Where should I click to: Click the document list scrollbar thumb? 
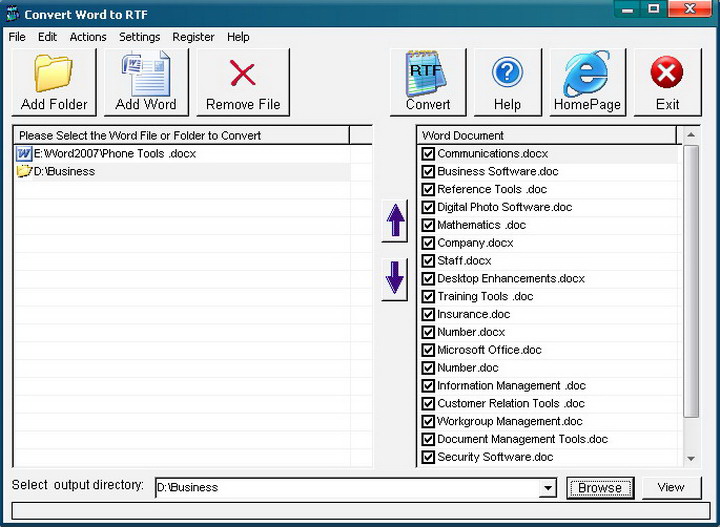click(x=691, y=281)
